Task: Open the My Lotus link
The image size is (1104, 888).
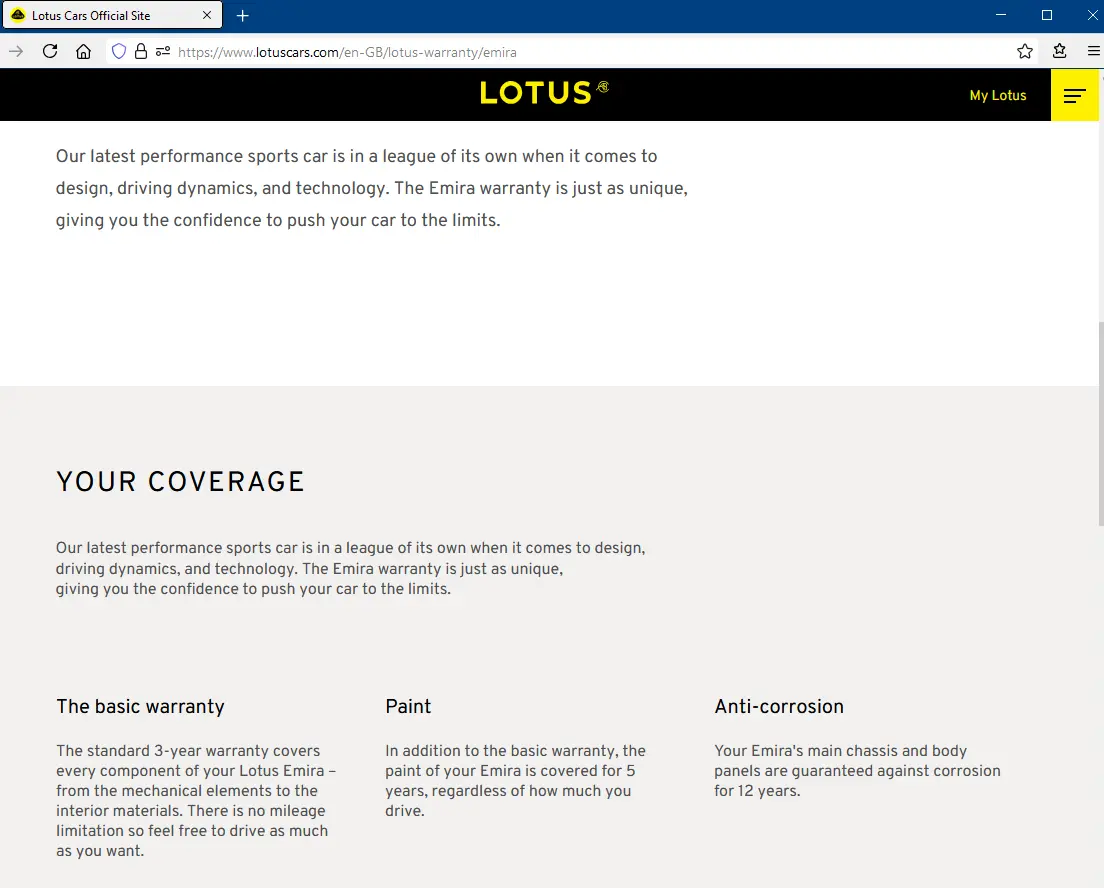Action: point(998,95)
